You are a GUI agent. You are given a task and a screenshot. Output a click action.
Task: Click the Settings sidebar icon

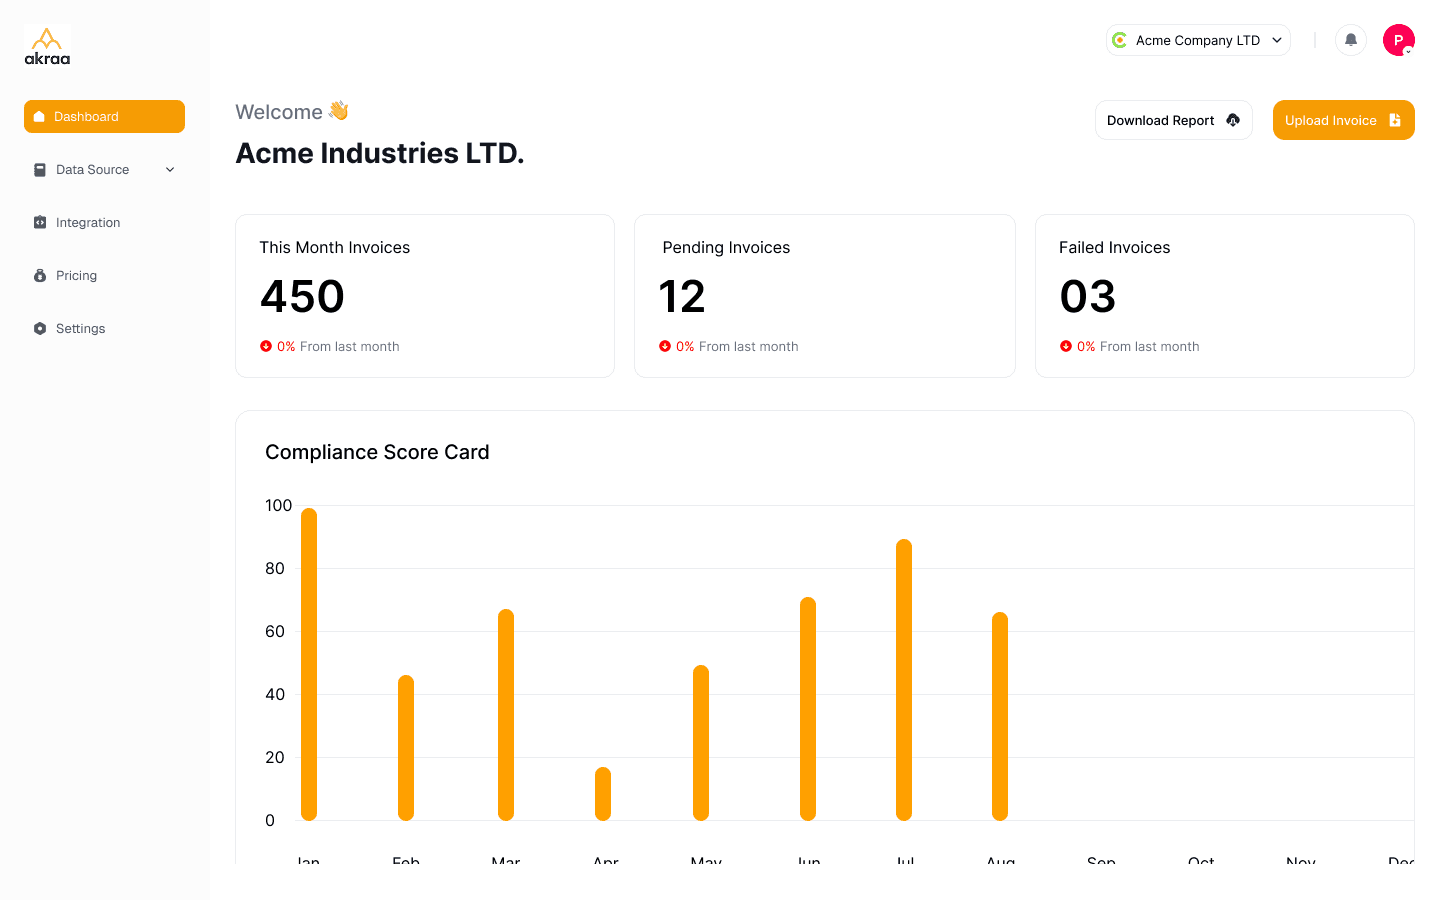pyautogui.click(x=40, y=329)
